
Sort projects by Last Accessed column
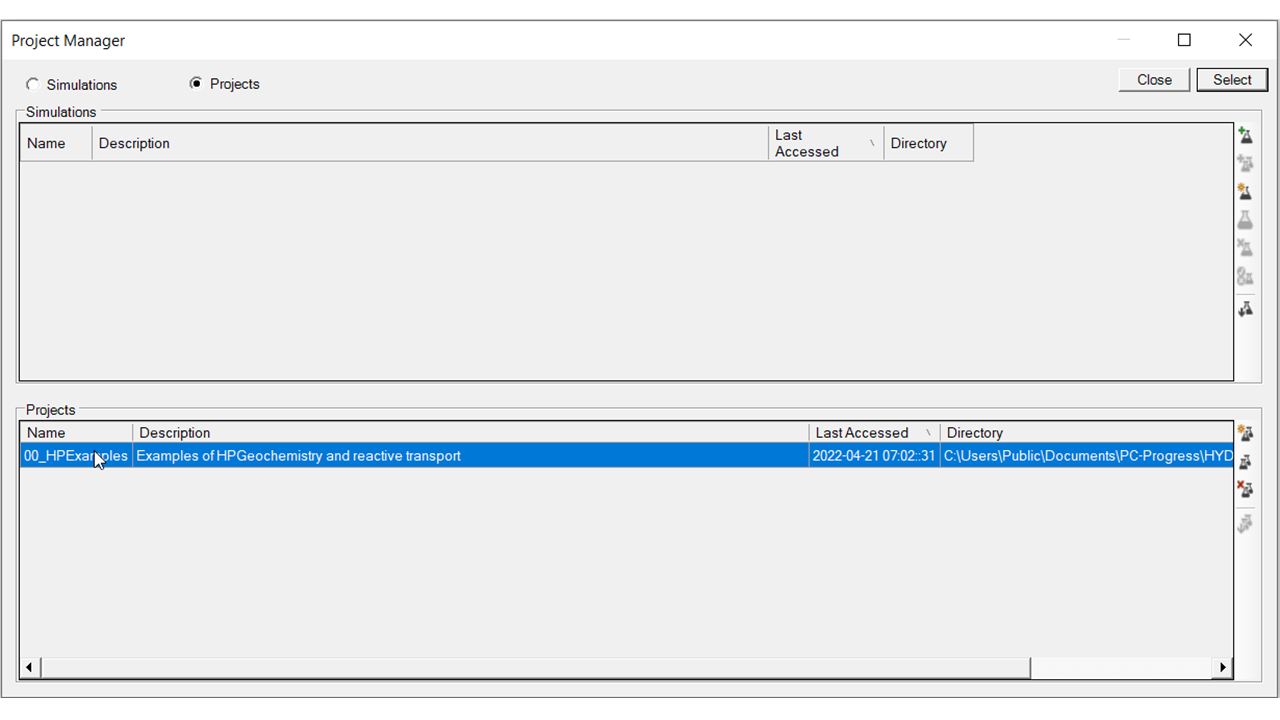(873, 433)
